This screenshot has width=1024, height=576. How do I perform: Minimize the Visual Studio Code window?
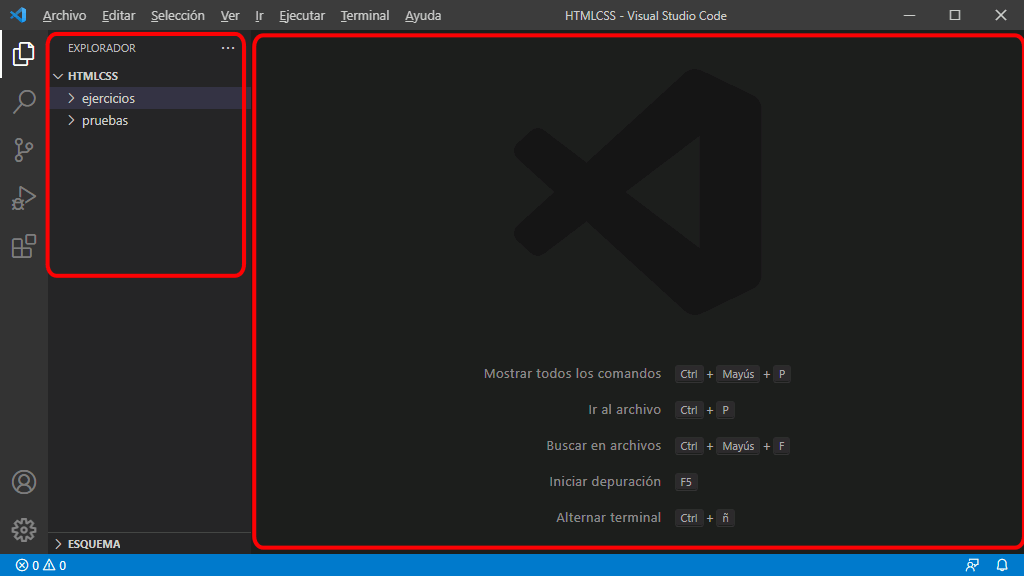909,15
